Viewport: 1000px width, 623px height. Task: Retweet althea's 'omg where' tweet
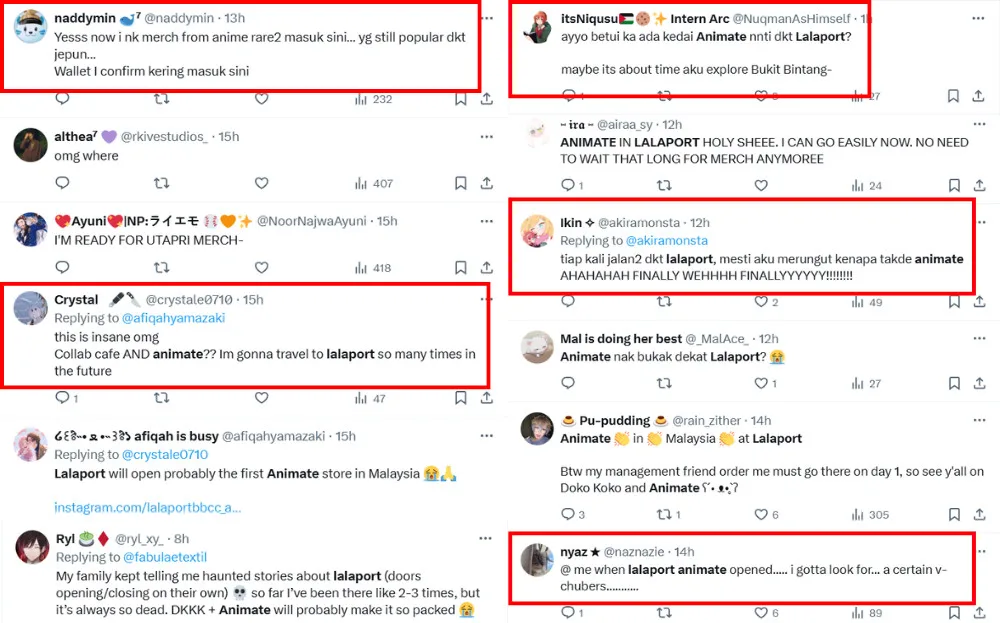tap(161, 183)
